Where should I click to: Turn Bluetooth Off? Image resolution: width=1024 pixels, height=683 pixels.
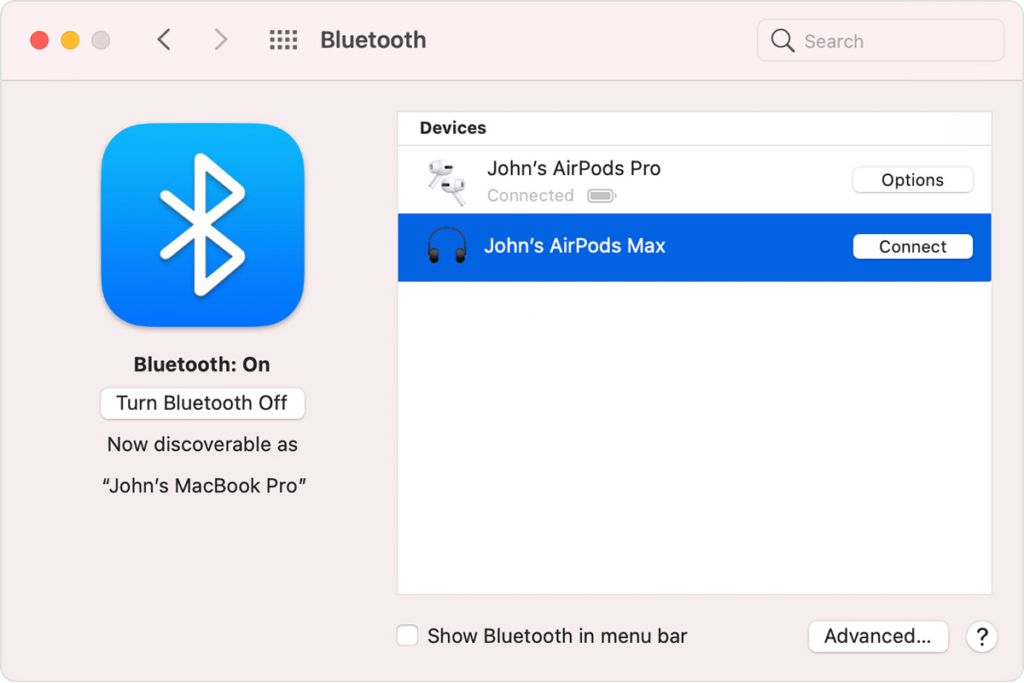tap(202, 403)
